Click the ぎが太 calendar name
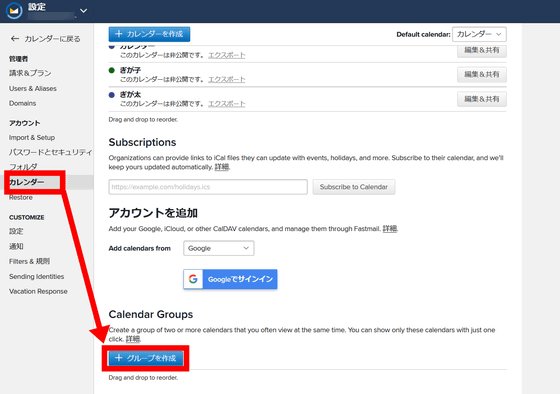 tap(130, 95)
